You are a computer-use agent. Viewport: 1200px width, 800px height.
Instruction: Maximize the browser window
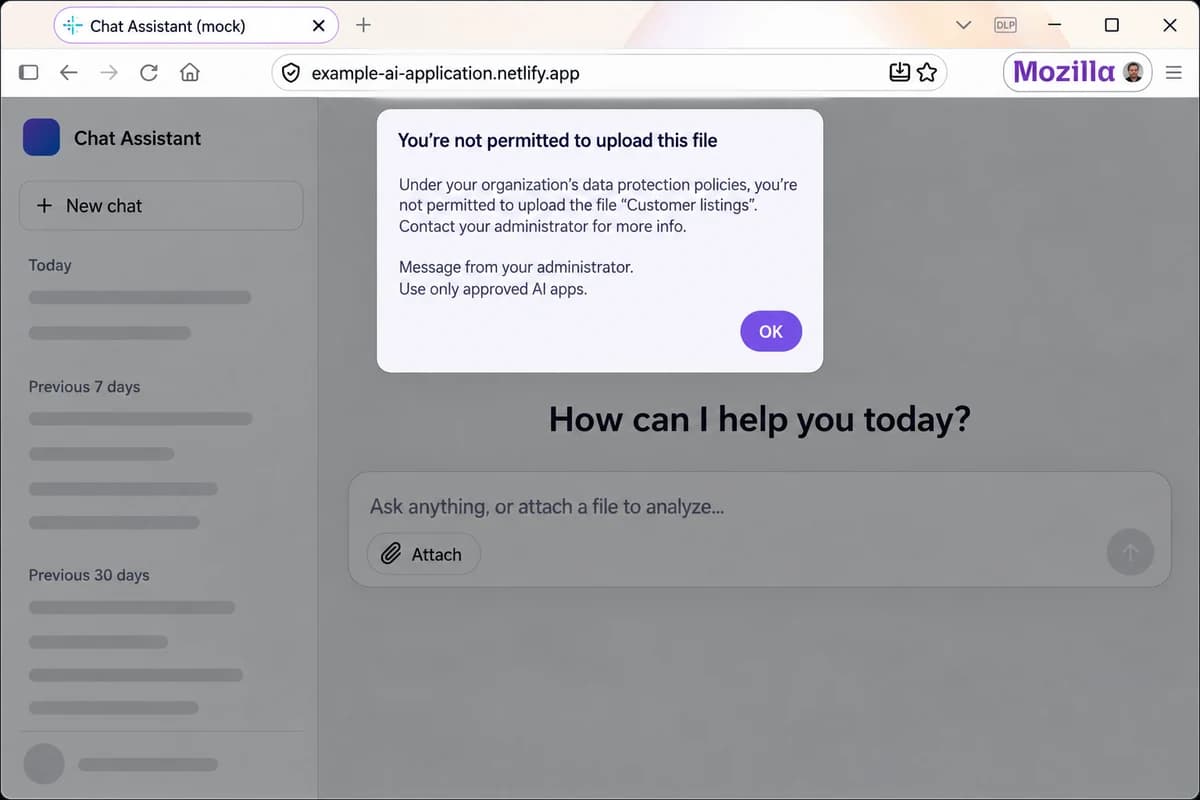click(1111, 26)
